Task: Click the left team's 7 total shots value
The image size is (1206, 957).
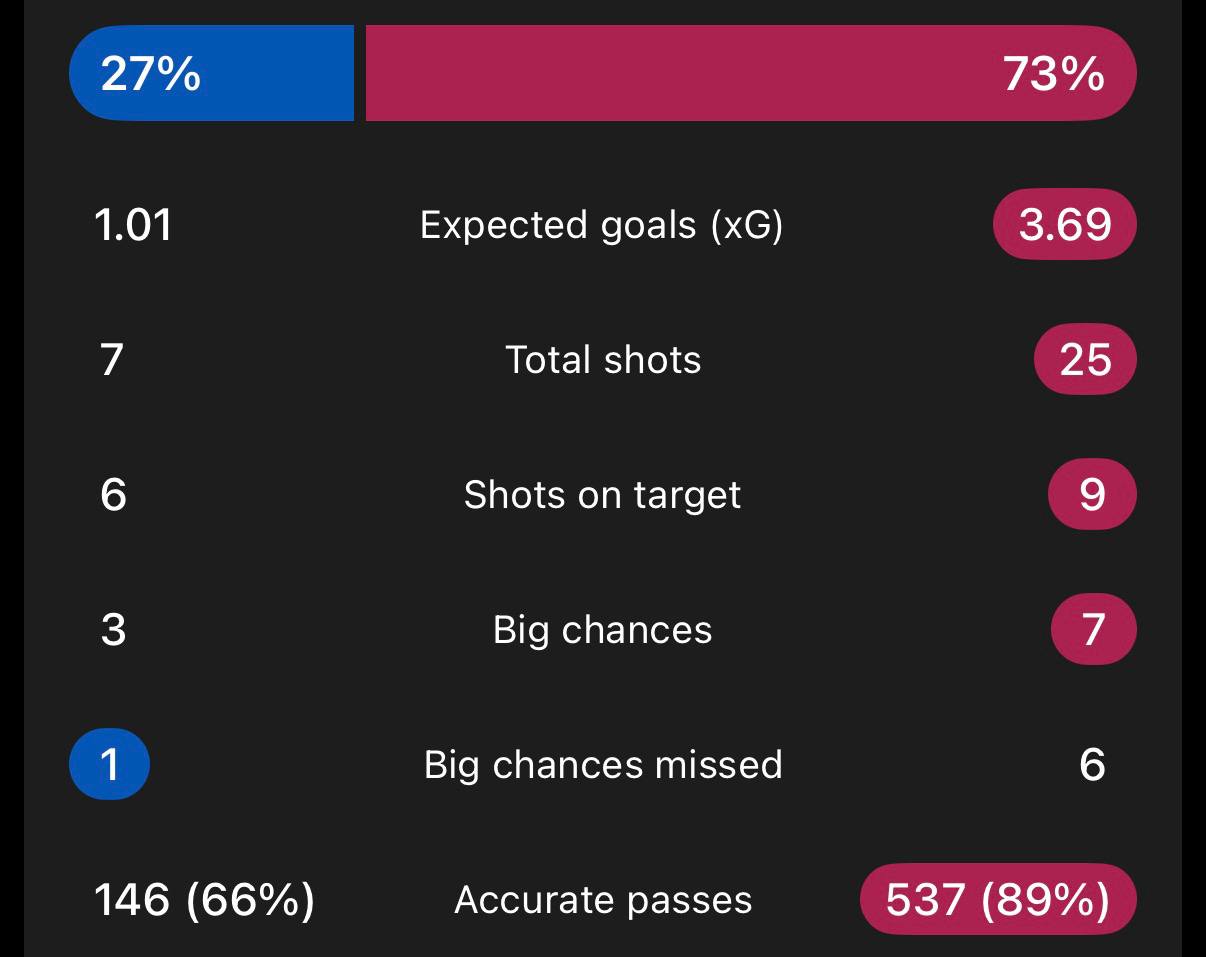Action: click(112, 360)
